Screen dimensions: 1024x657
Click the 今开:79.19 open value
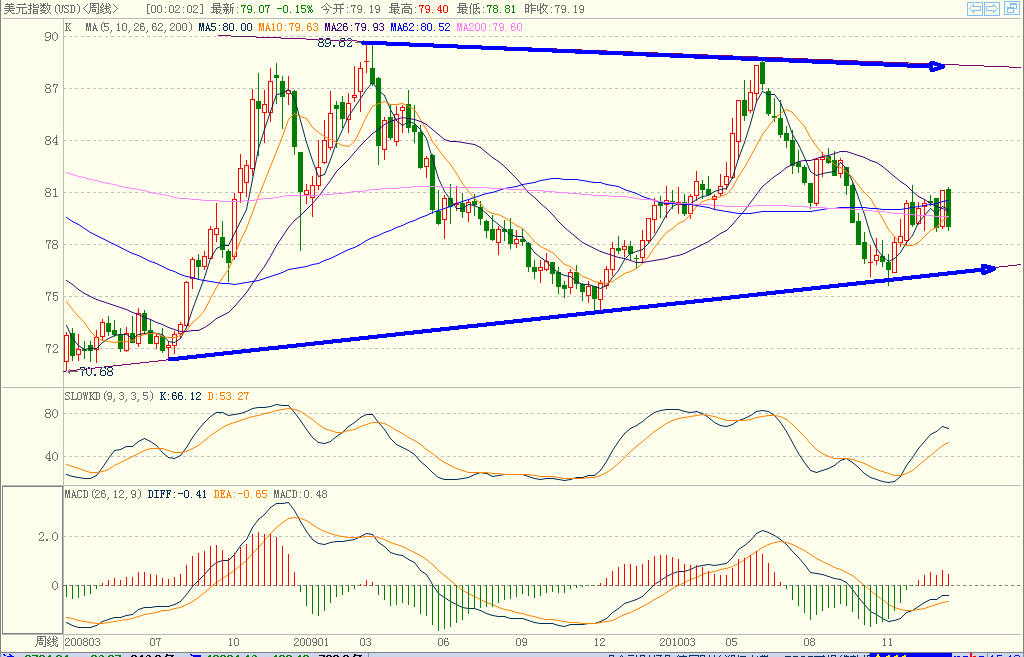351,9
